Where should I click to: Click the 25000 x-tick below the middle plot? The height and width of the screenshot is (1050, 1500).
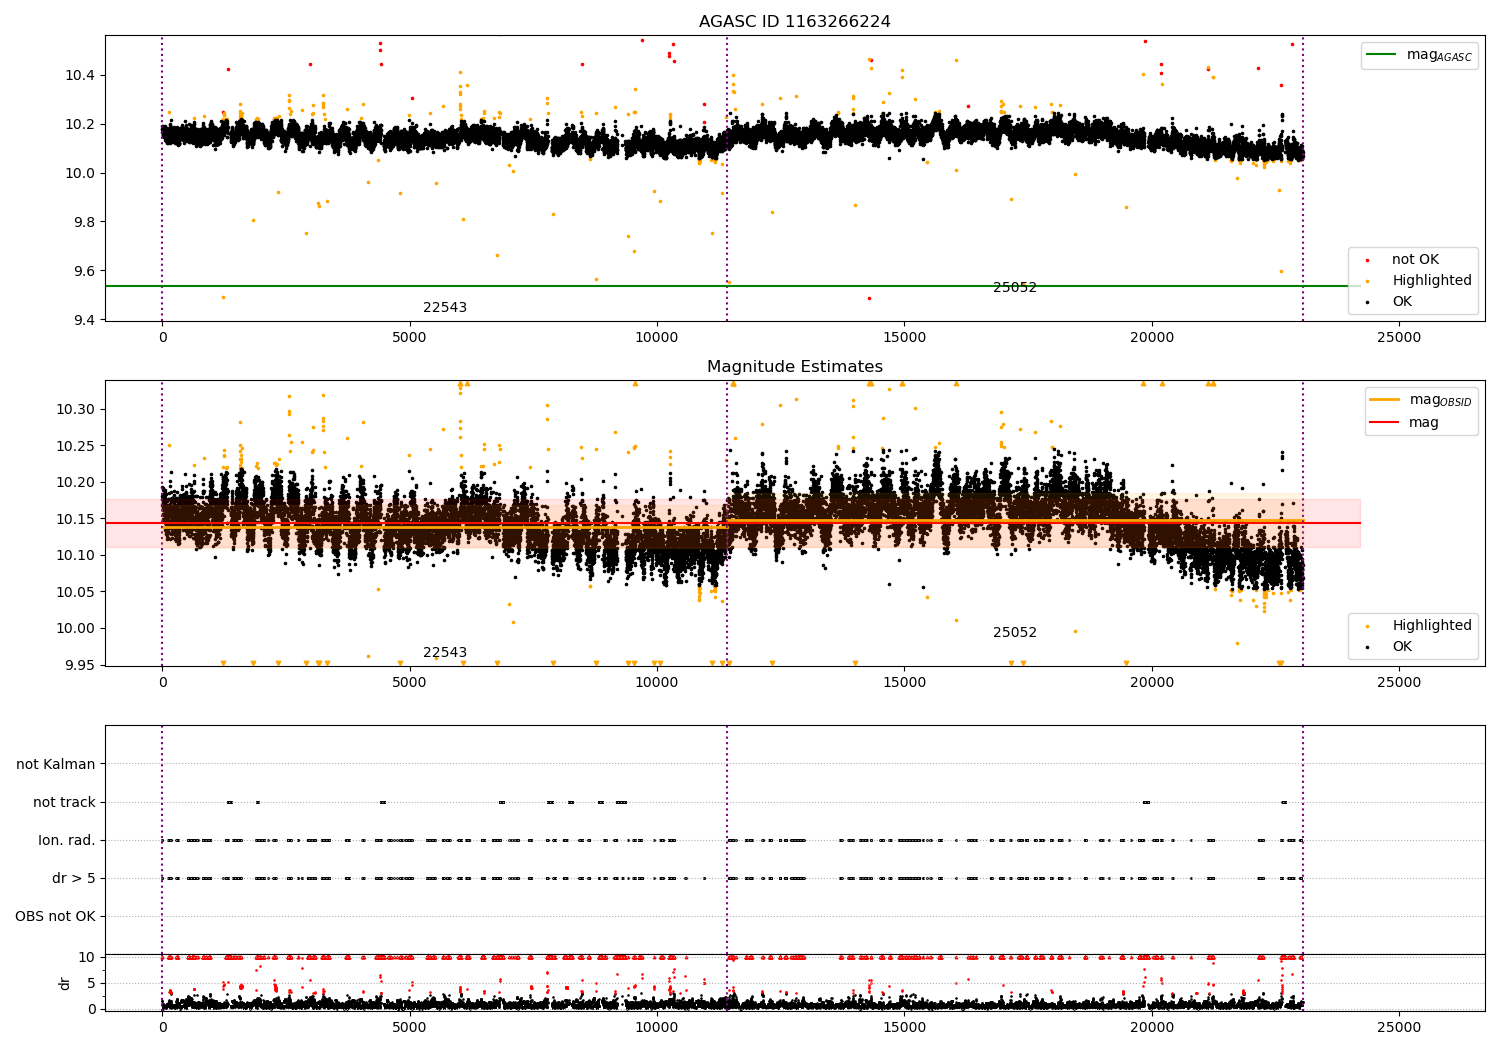coord(1399,683)
